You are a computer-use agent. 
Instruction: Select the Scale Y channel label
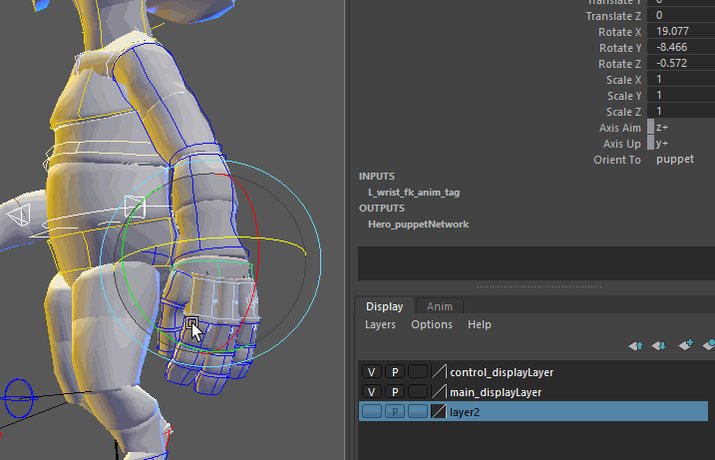(x=624, y=96)
